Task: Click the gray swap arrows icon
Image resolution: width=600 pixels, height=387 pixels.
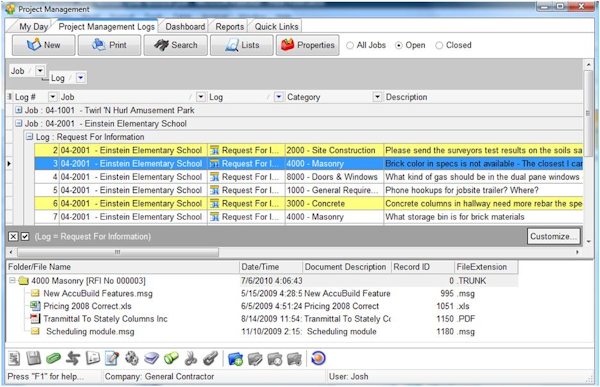Action: (73, 359)
